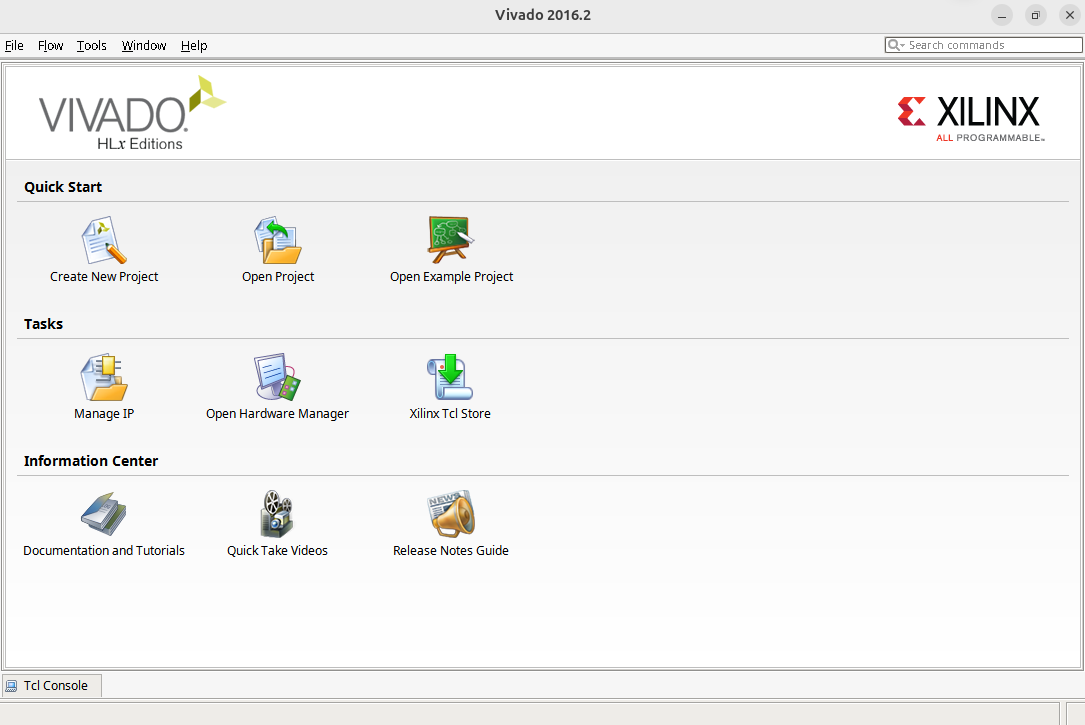
Task: Click the Quick Take Videos camera icon
Action: point(277,515)
